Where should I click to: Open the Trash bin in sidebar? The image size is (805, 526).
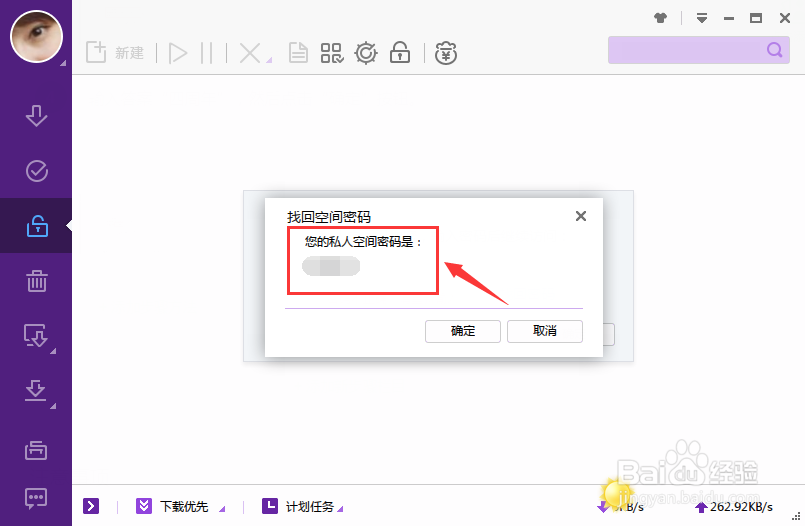37,281
